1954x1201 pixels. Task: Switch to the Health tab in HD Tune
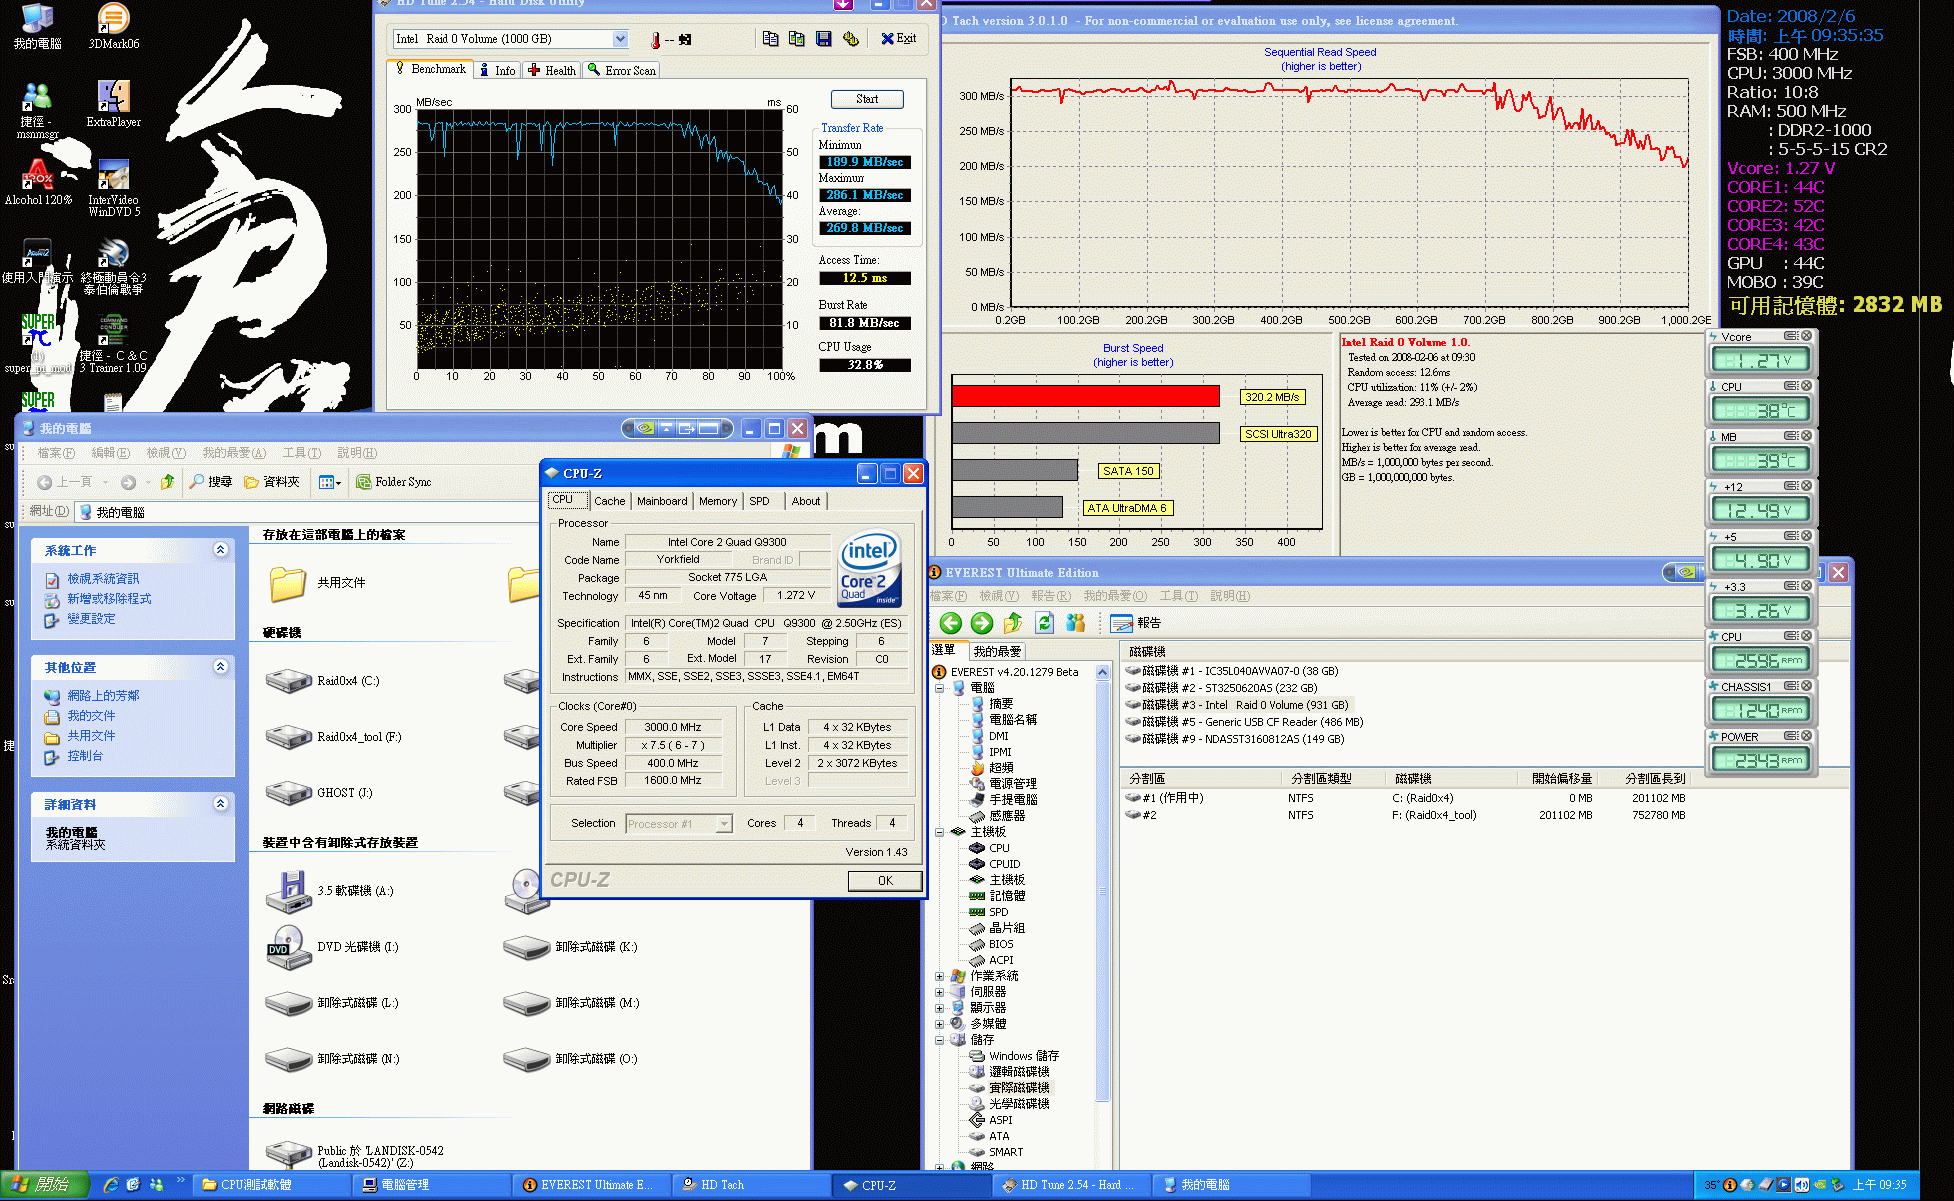[551, 70]
